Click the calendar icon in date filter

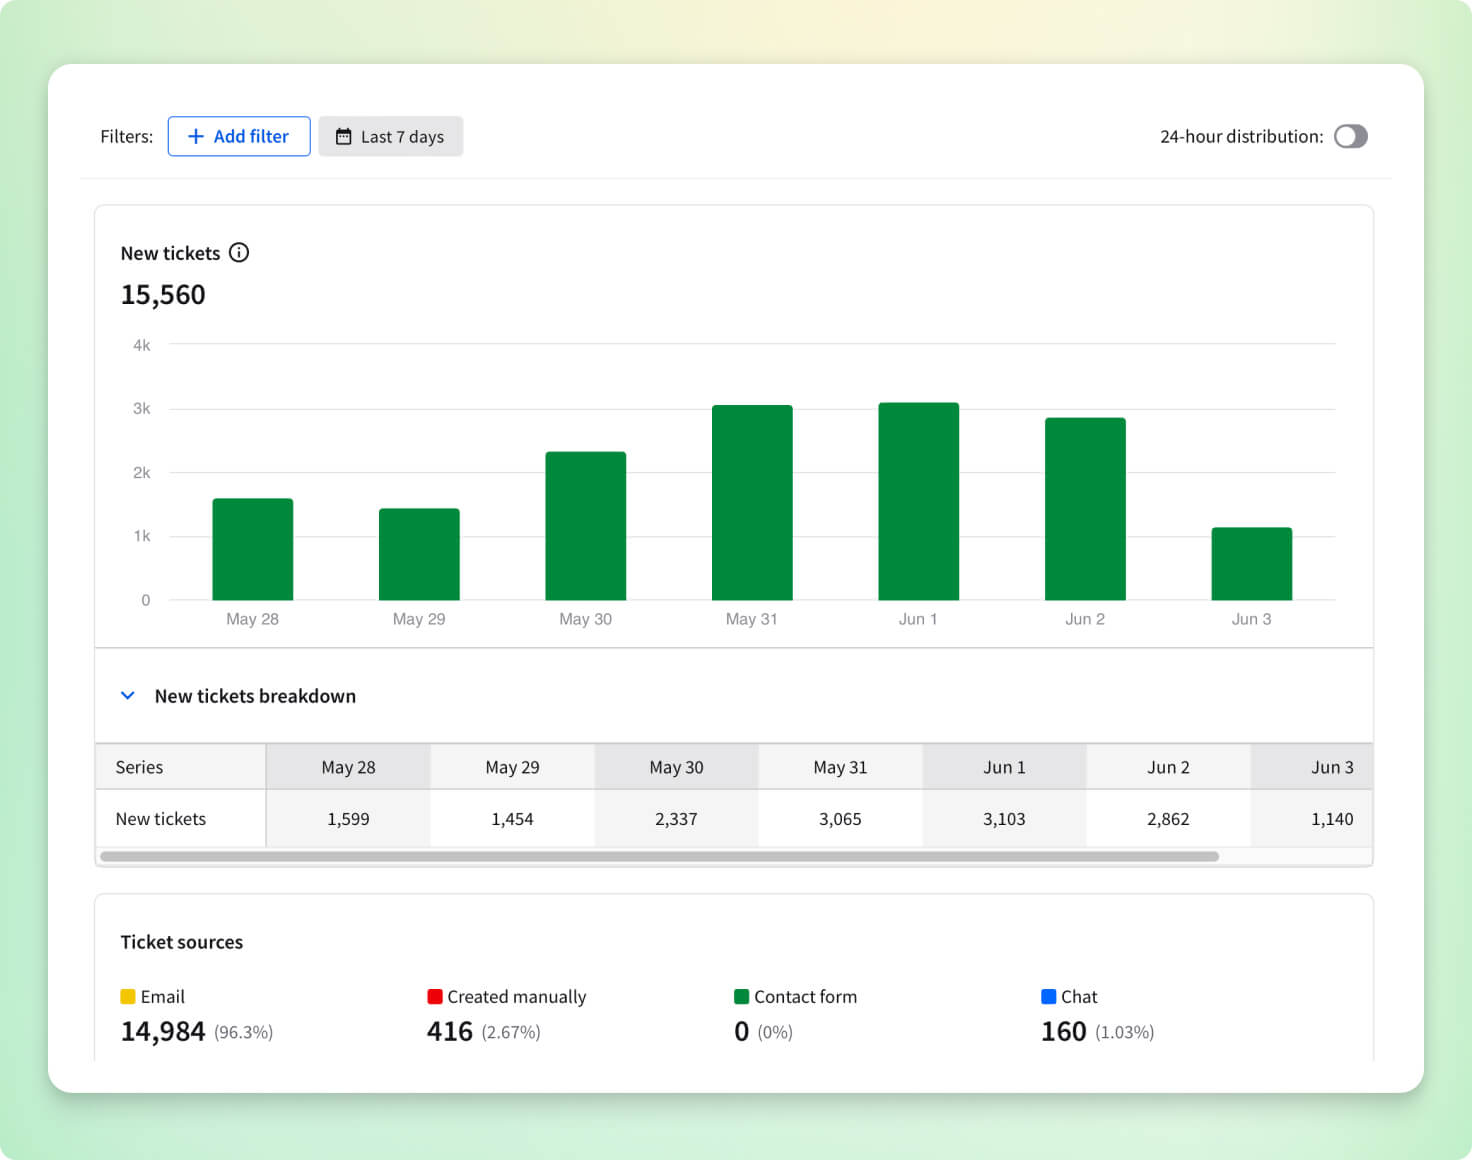pyautogui.click(x=343, y=137)
